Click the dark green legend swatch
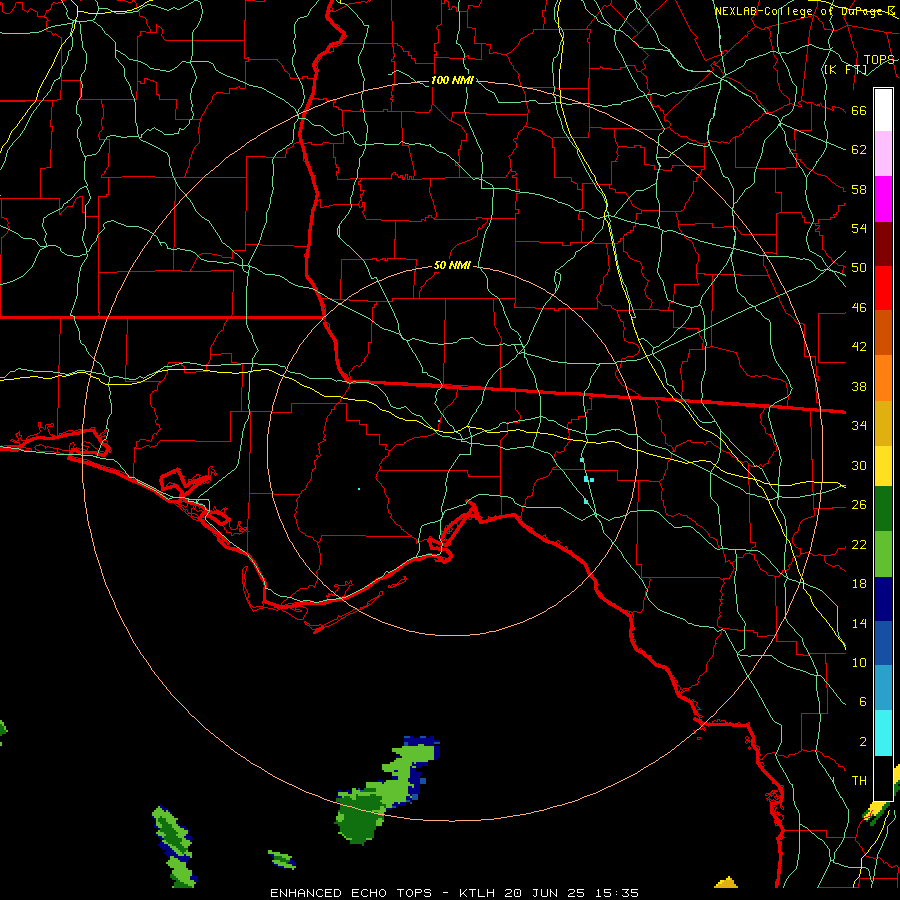900x900 pixels. [883, 509]
